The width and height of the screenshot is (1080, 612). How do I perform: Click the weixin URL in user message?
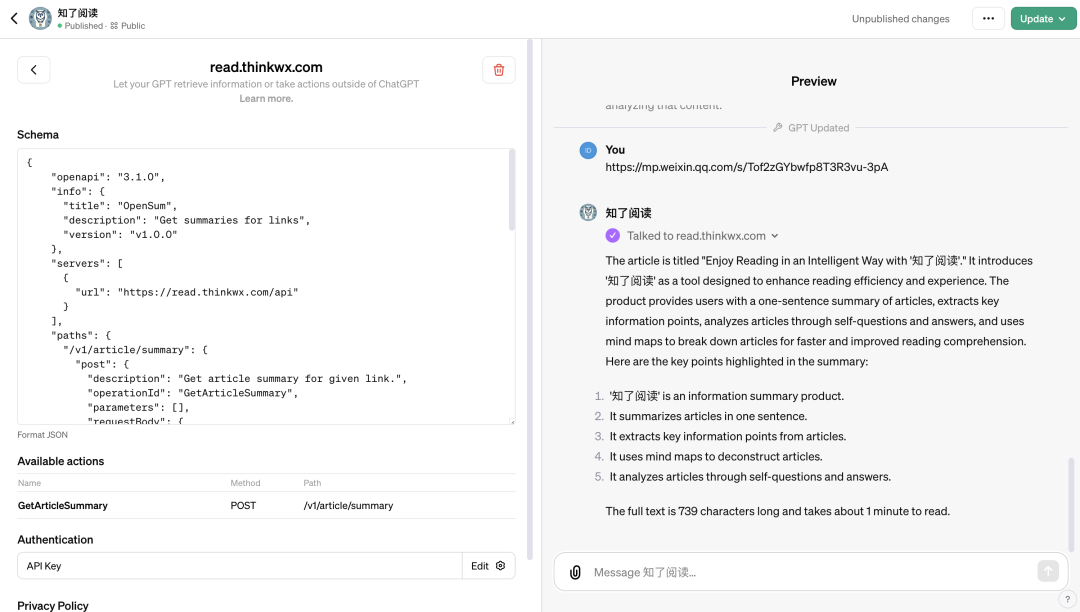[747, 167]
